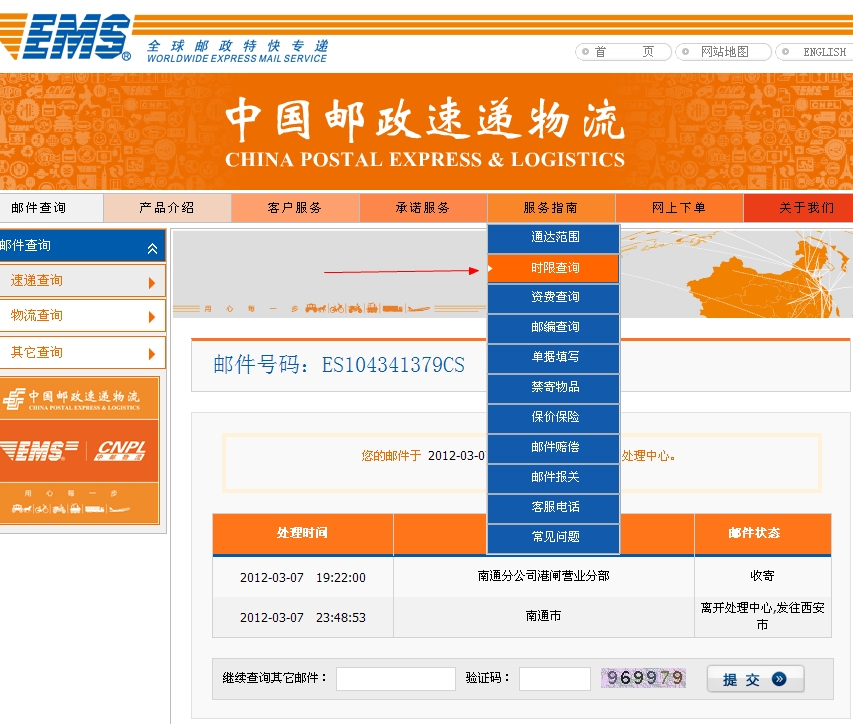This screenshot has width=853, height=724.
Task: Expand the 物流查询 sidebar arrow
Action: pyautogui.click(x=152, y=317)
